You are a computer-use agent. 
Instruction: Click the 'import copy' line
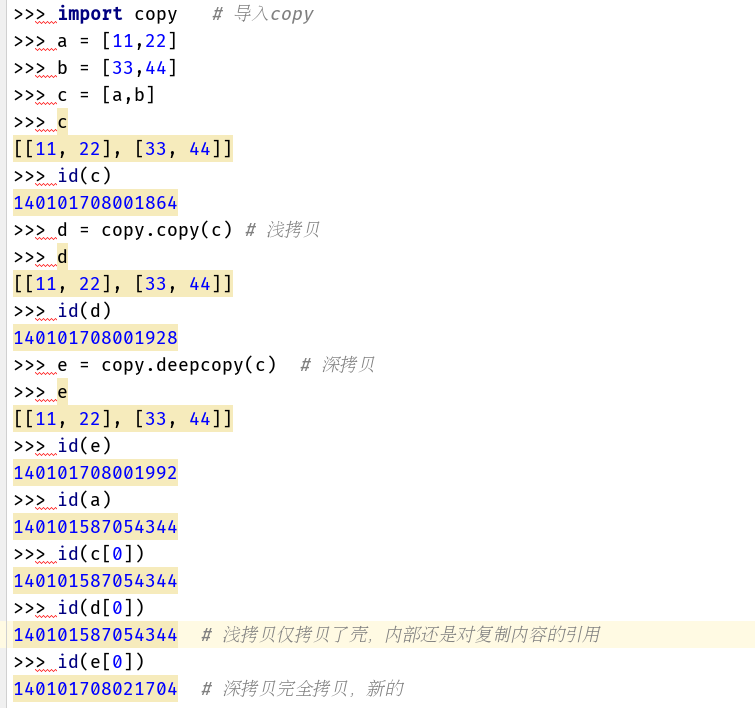coord(117,14)
